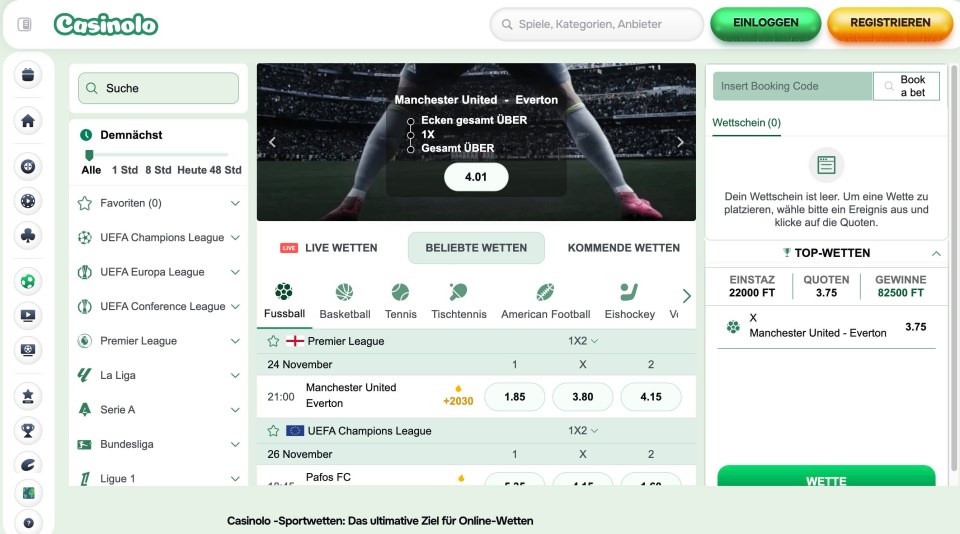Focus the Insert Booking Code field
Screen dimensions: 960x534
[x=793, y=86]
